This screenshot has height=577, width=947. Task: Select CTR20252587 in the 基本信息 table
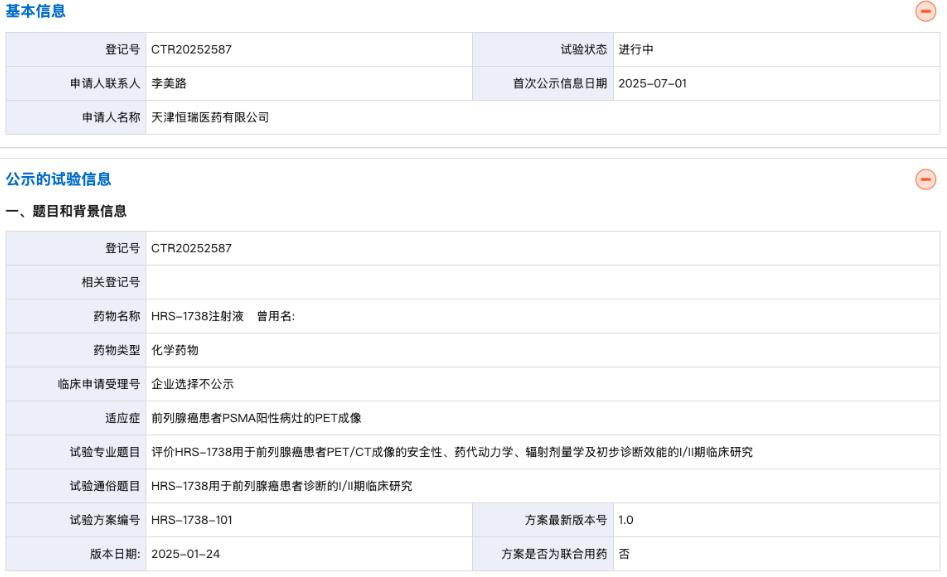[x=191, y=50]
